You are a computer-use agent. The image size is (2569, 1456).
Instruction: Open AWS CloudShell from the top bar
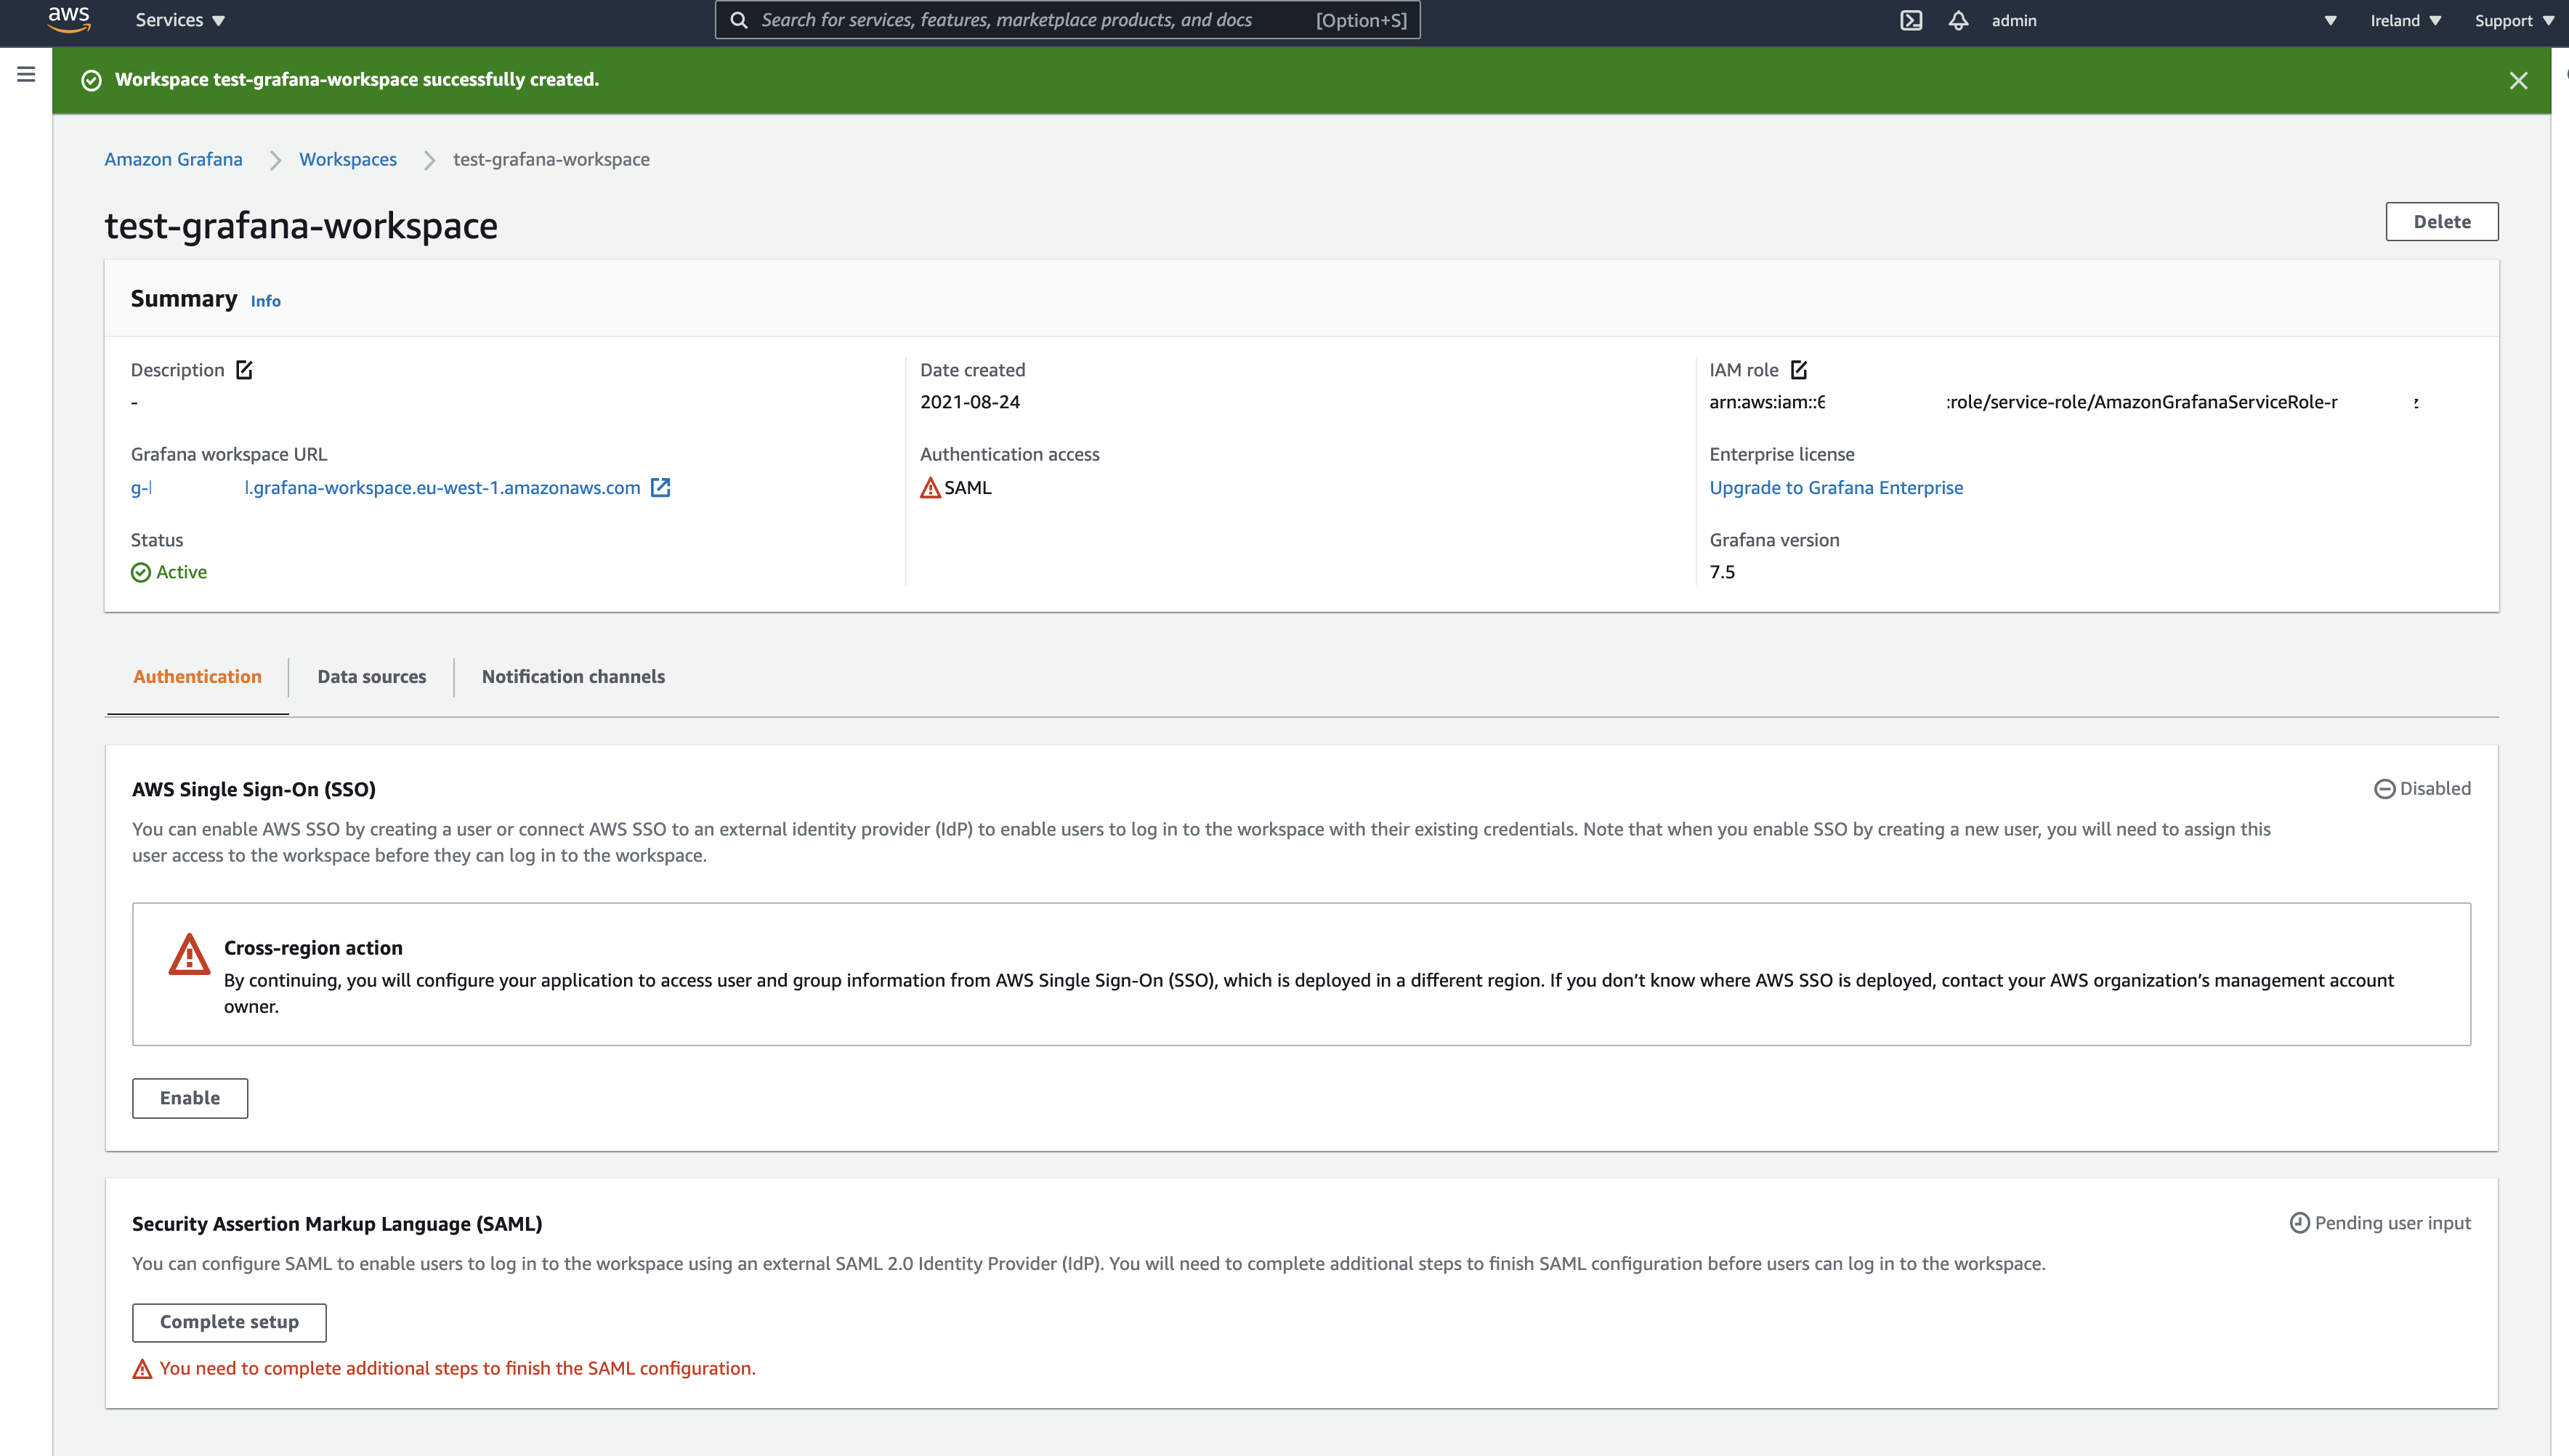click(1911, 20)
